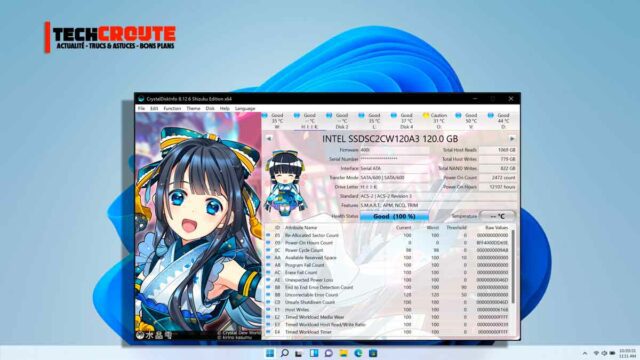
Task: Go to previous disk with left arrow
Action: [x=269, y=139]
